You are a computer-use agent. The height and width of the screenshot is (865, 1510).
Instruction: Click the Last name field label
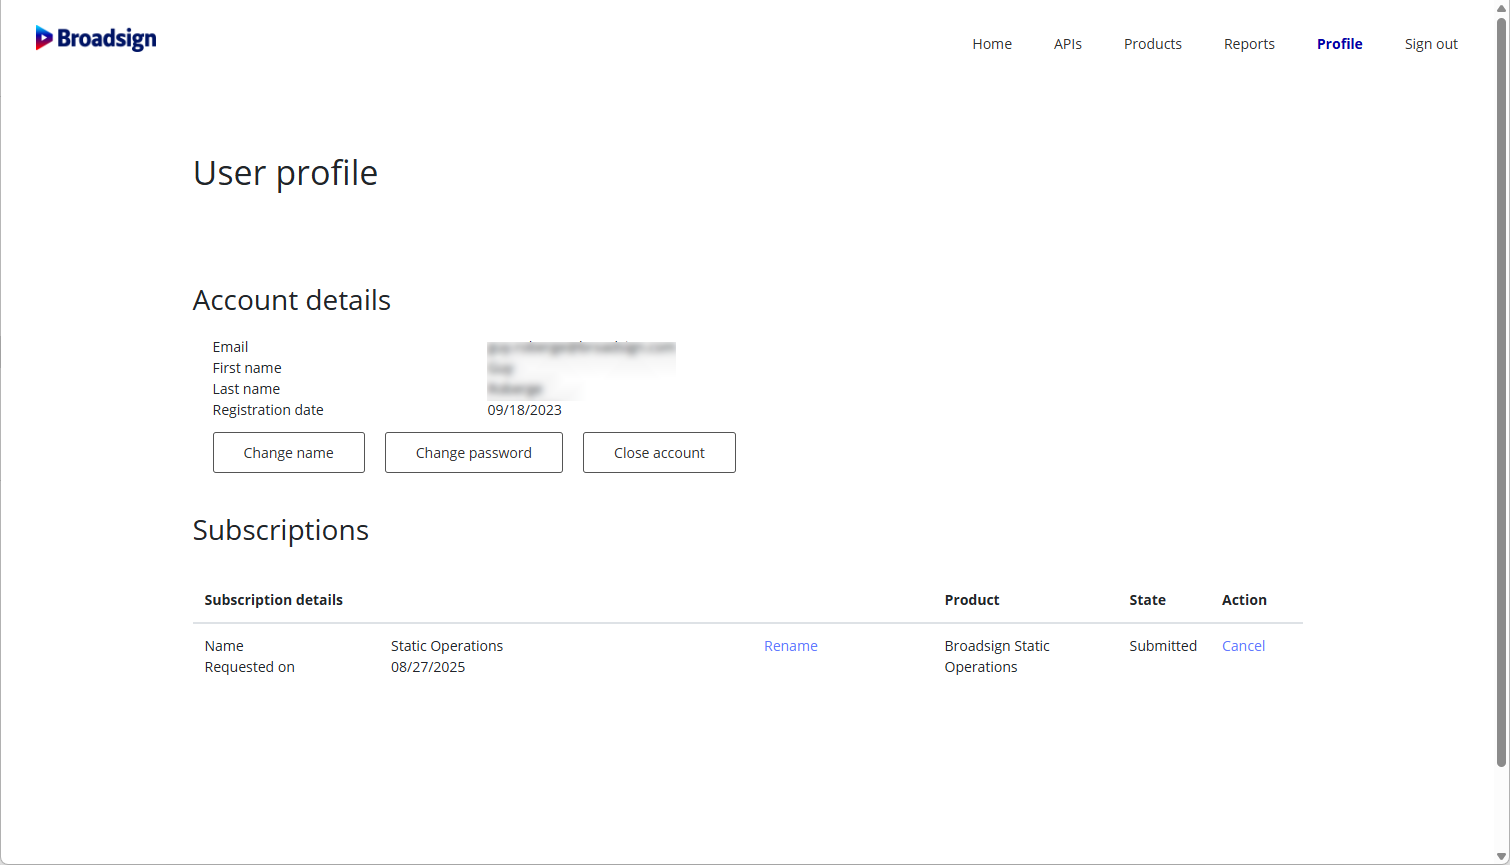click(x=246, y=389)
